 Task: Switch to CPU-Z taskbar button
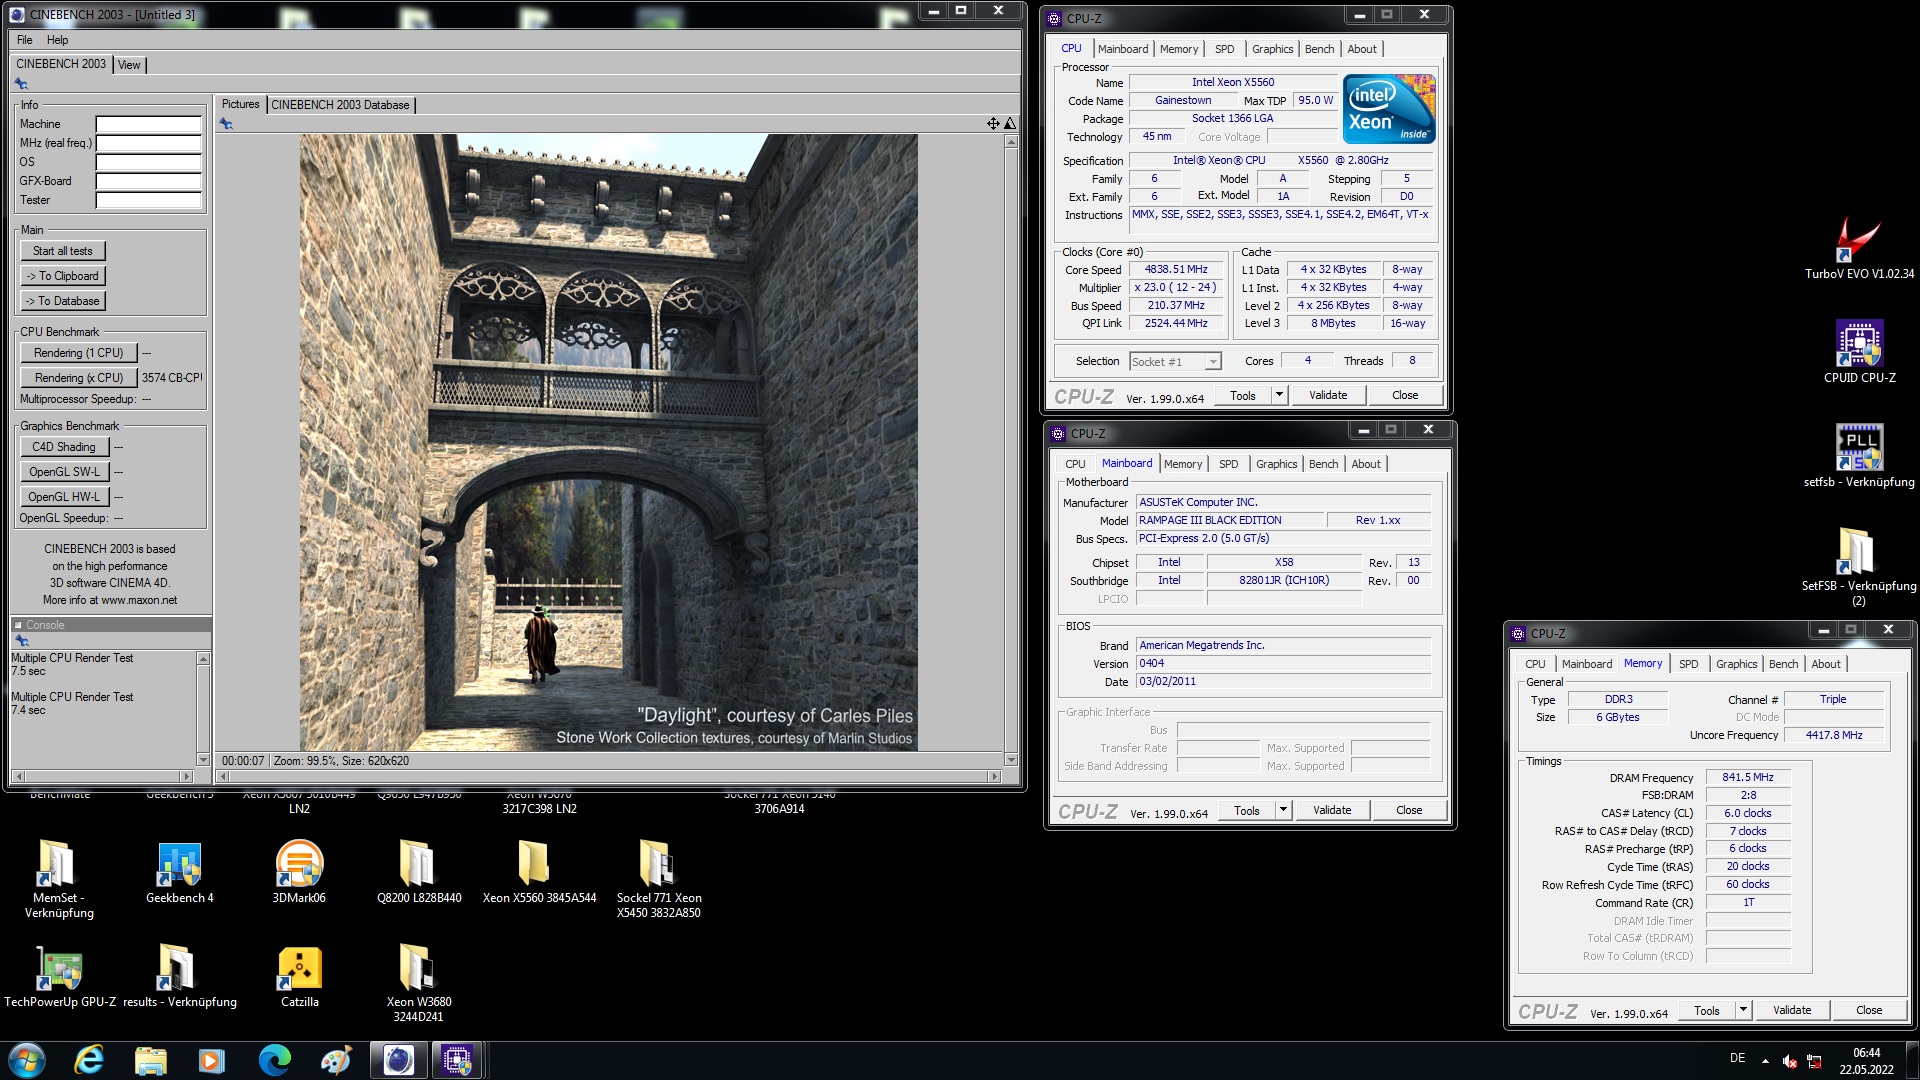pyautogui.click(x=457, y=1060)
